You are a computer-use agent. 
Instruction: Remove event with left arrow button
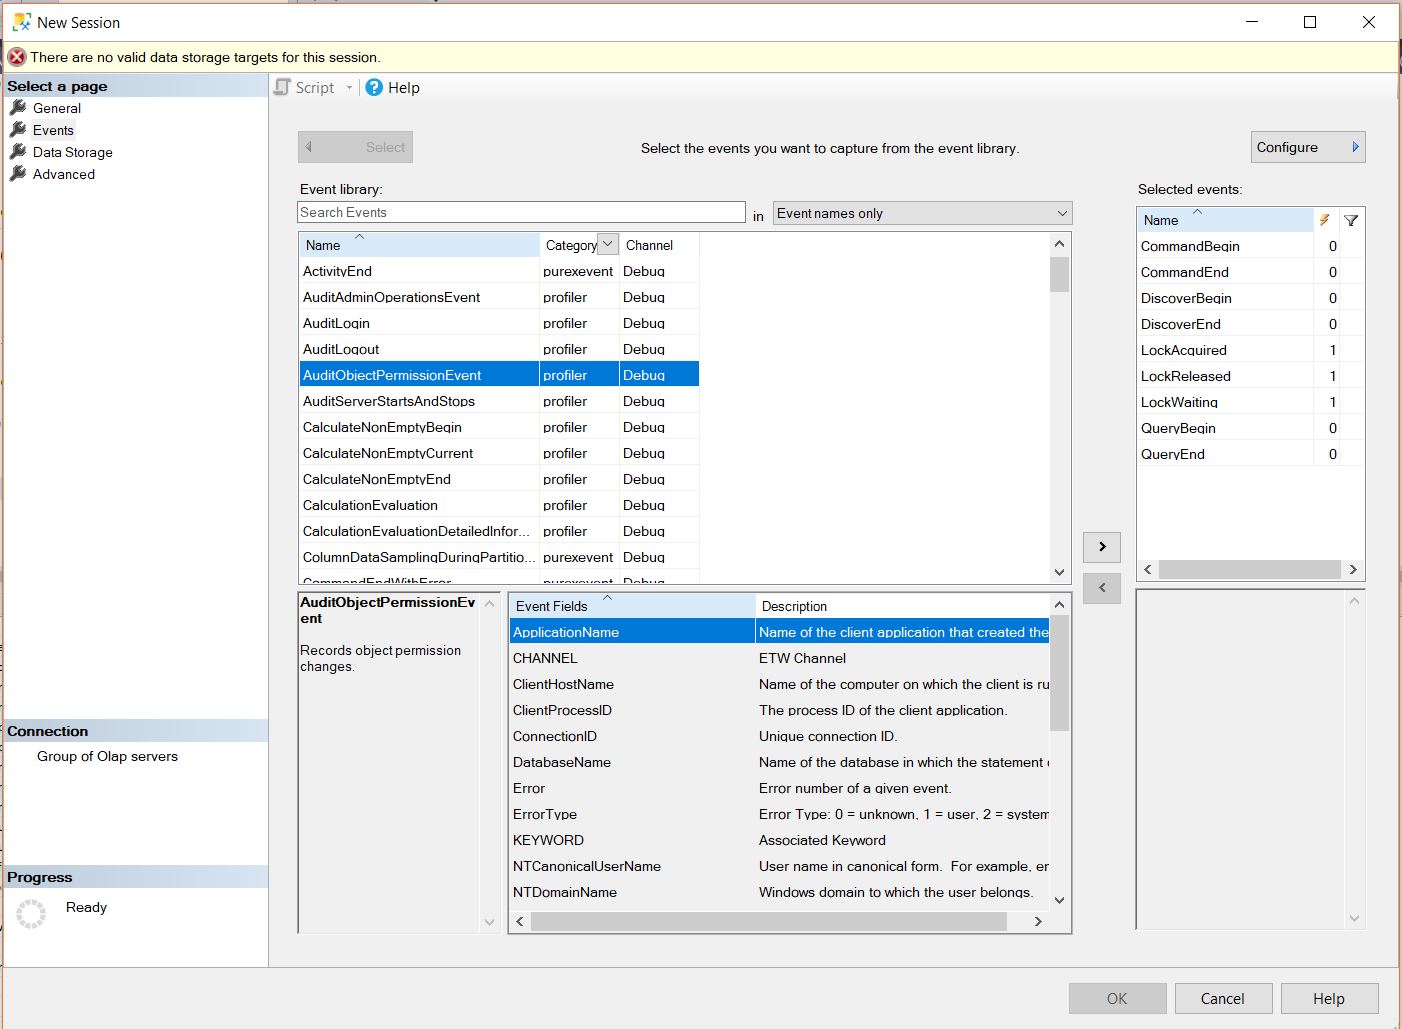(1102, 588)
